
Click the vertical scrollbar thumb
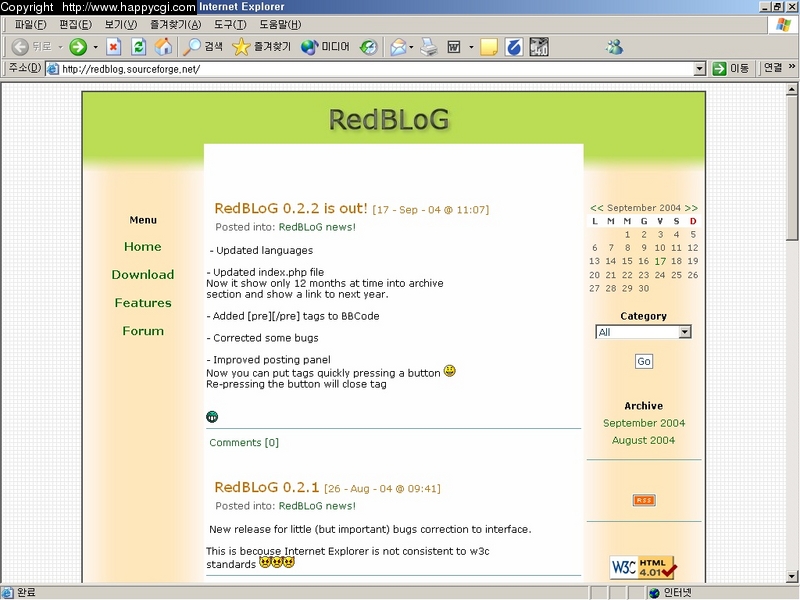click(792, 168)
